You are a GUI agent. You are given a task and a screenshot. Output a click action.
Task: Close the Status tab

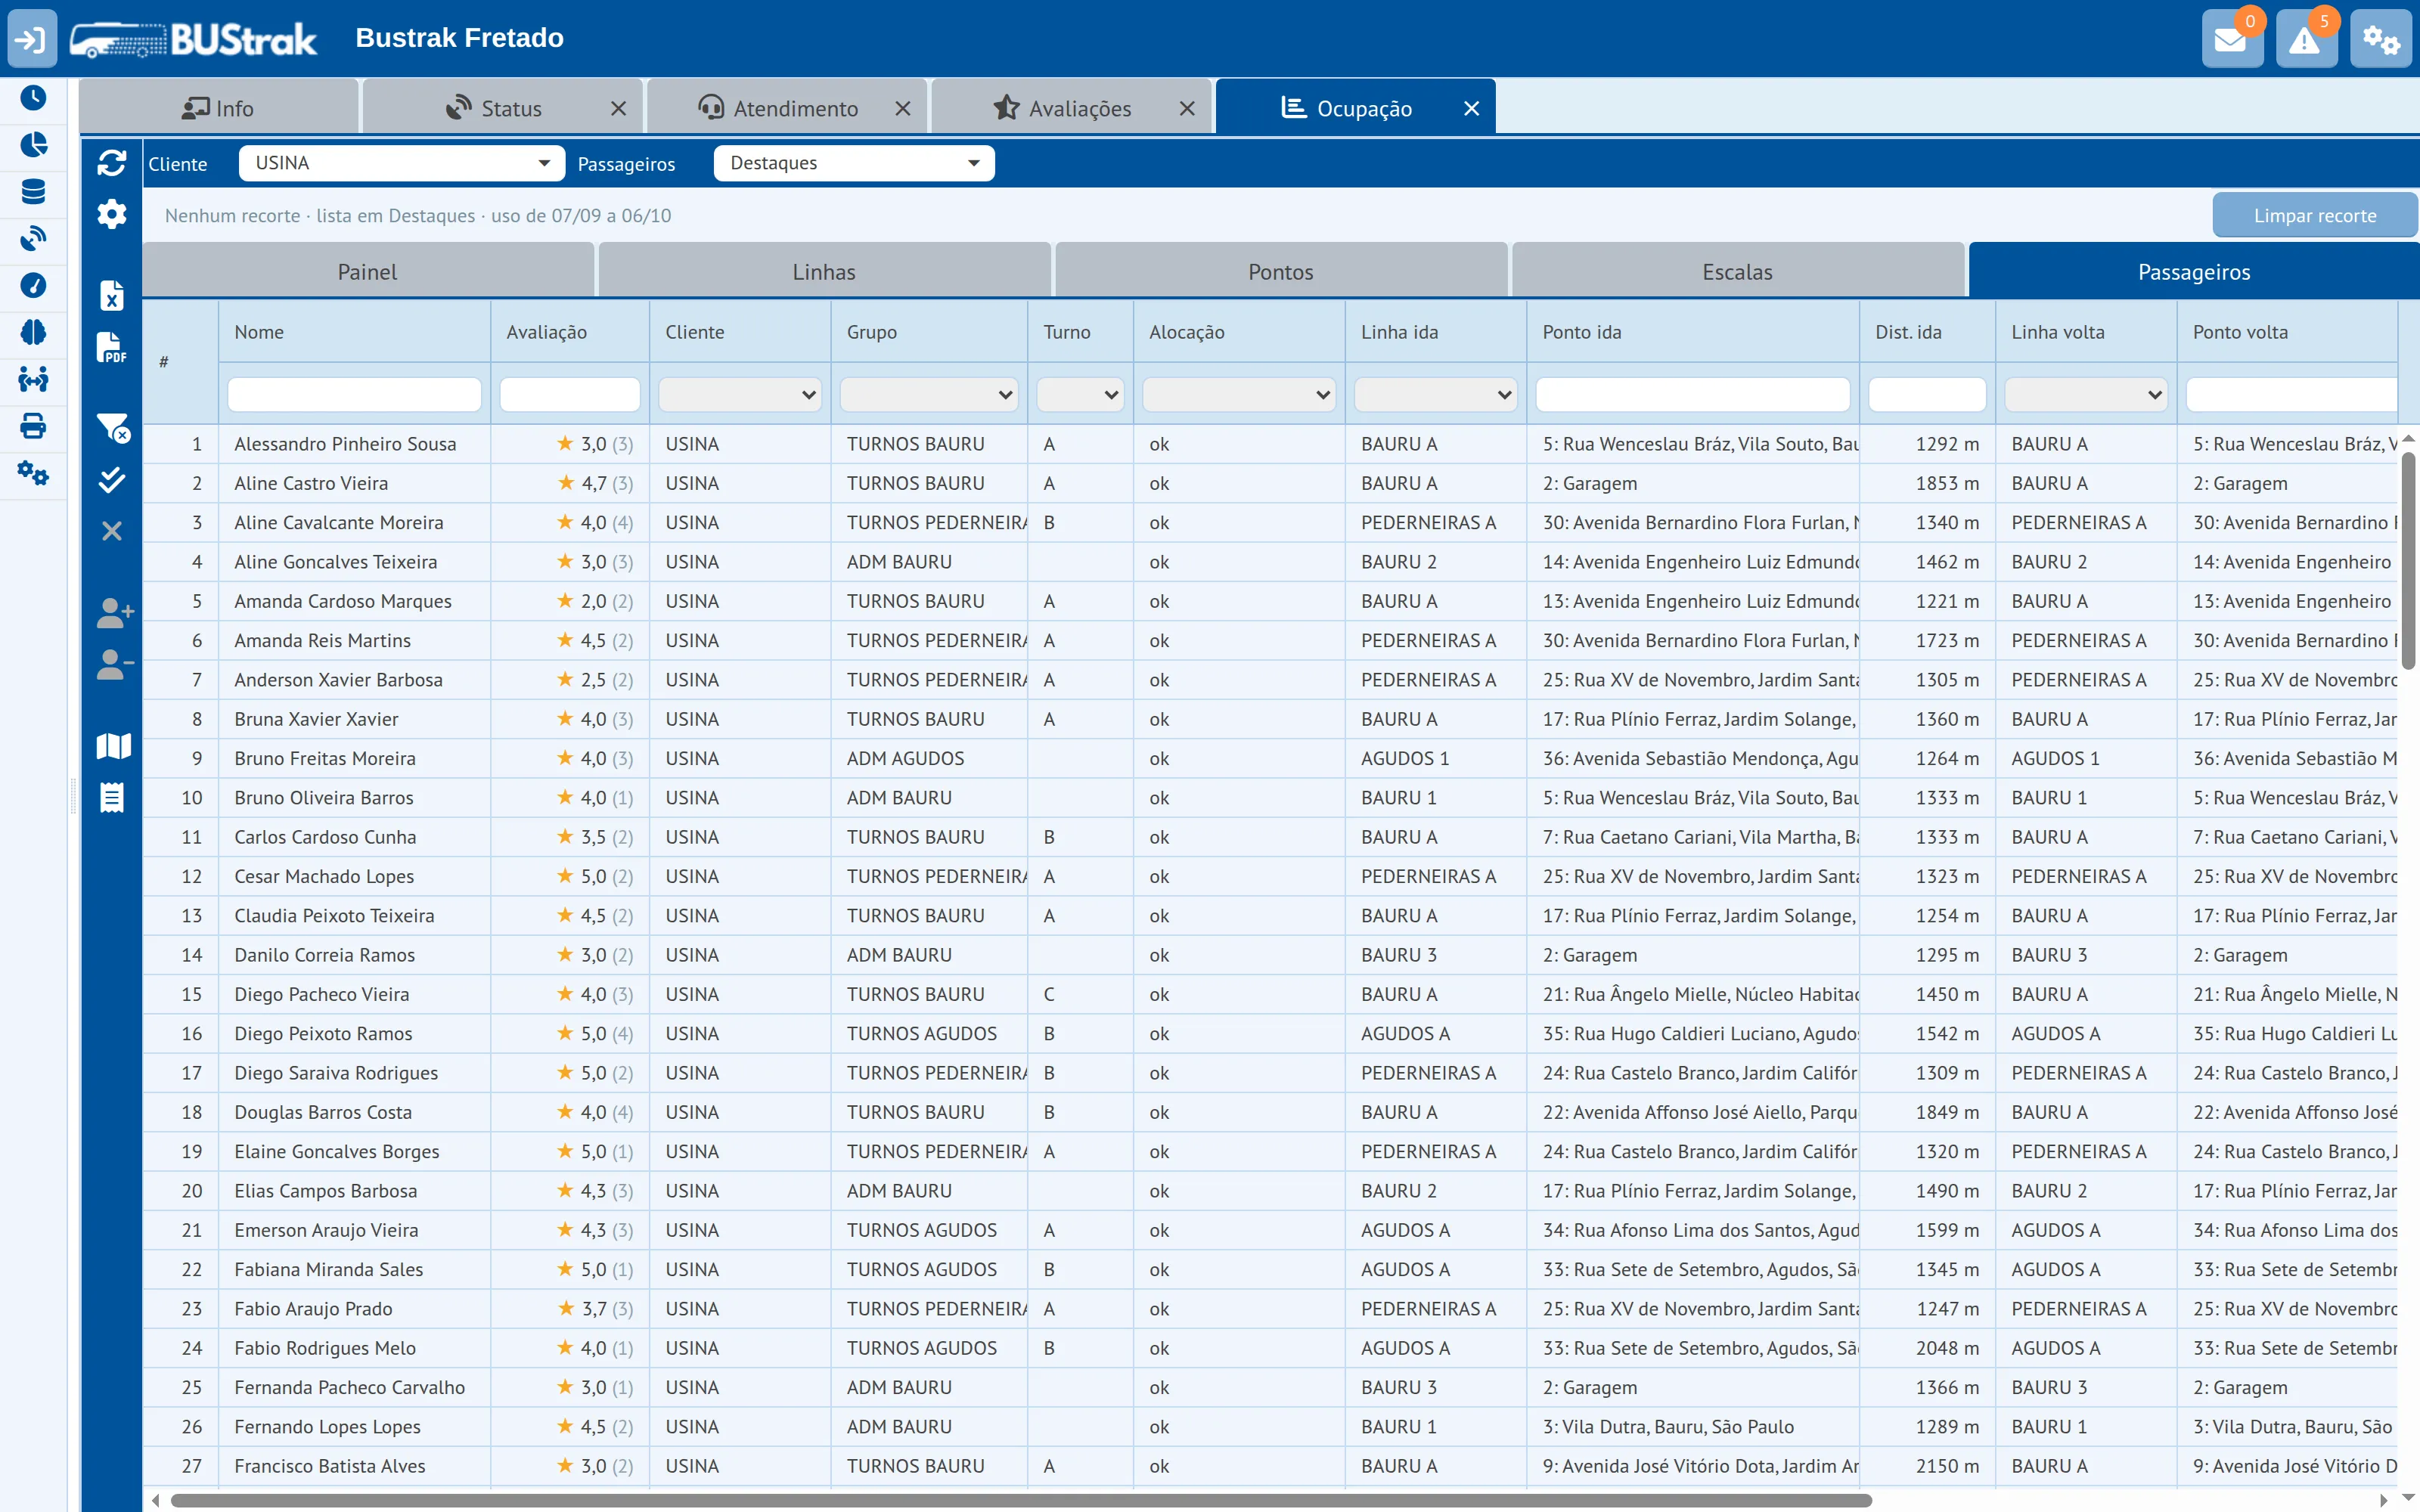point(619,108)
